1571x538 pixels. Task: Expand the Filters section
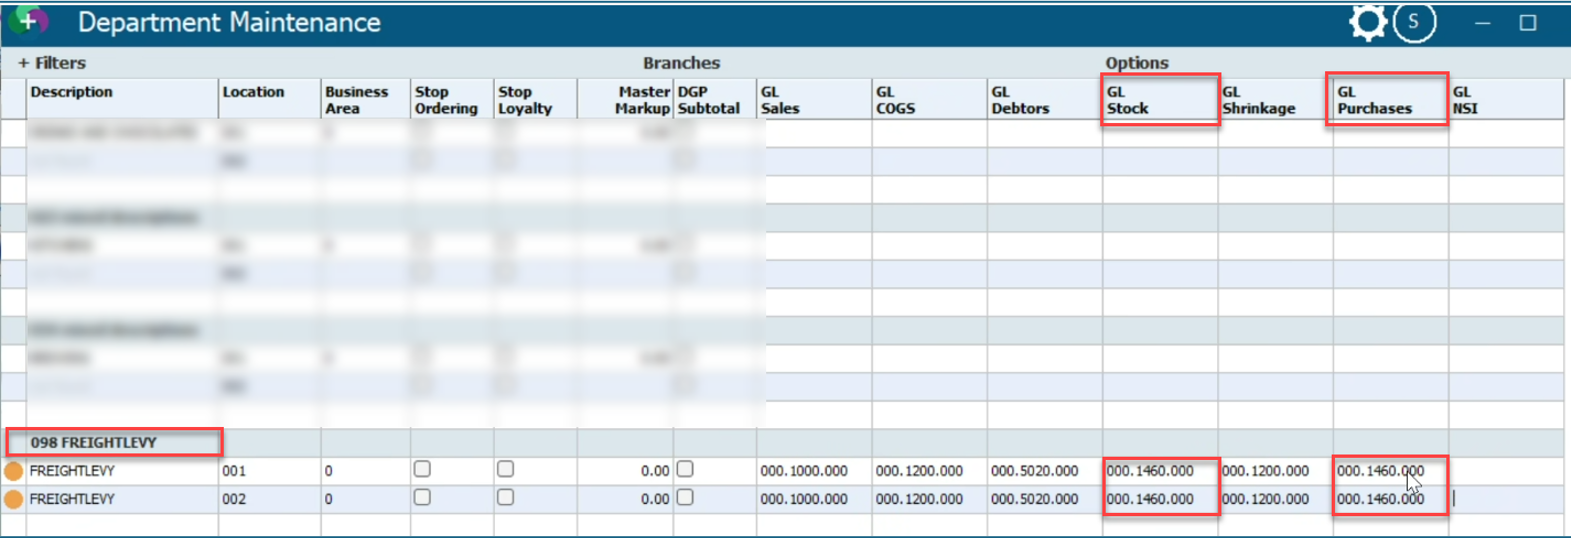pos(52,63)
